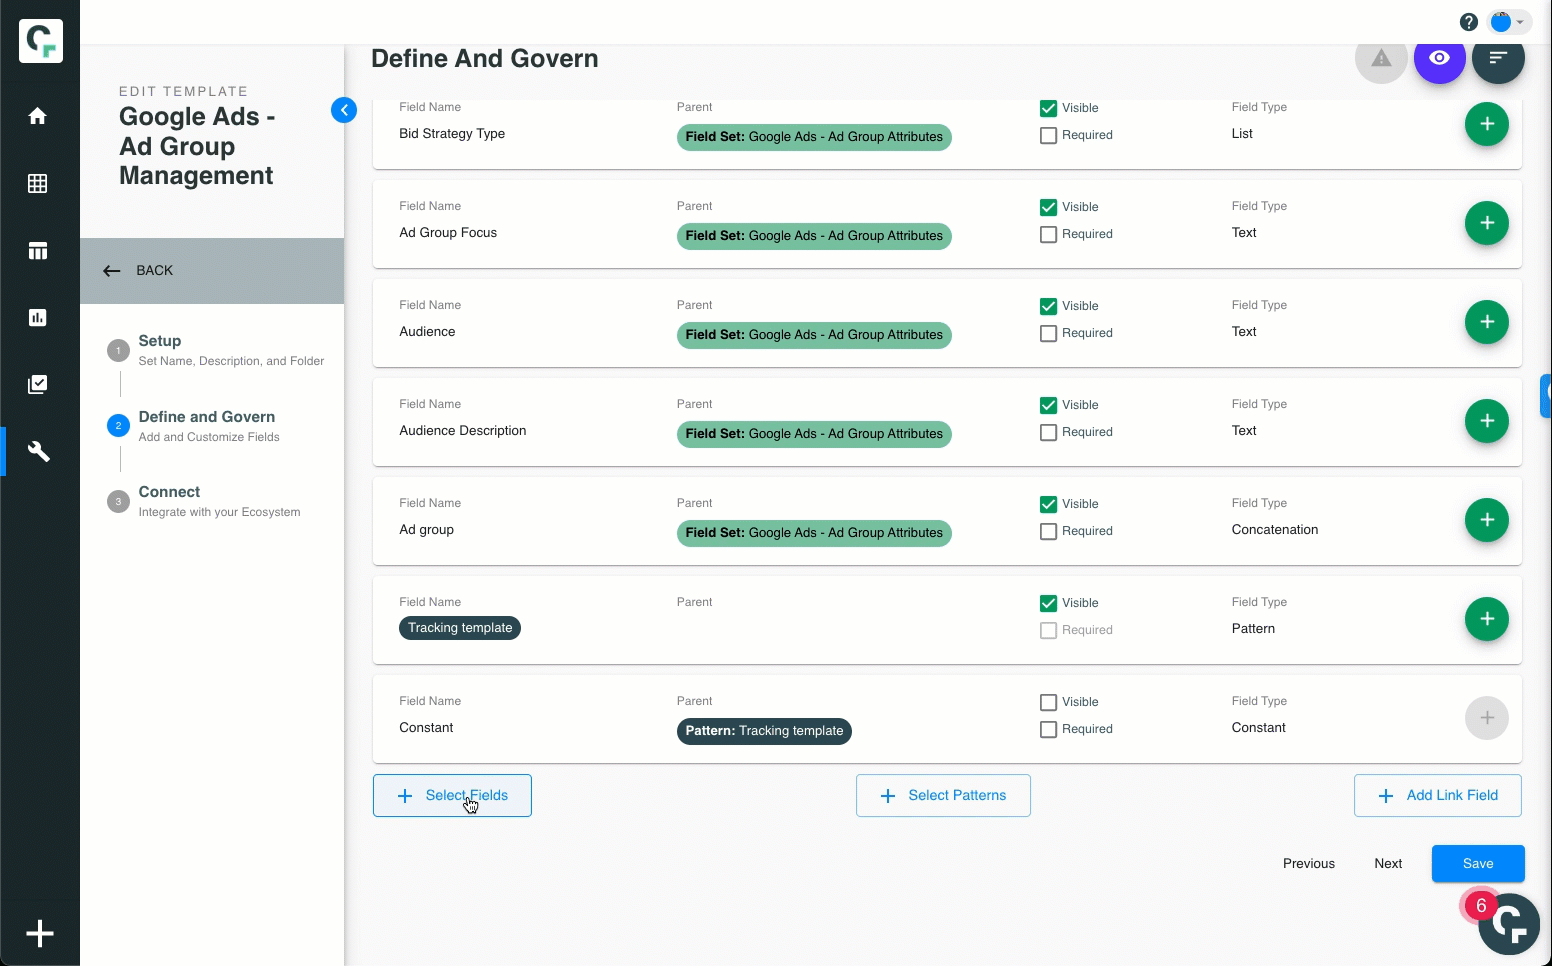
Task: Click green plus for Tracking template row
Action: tap(1487, 619)
